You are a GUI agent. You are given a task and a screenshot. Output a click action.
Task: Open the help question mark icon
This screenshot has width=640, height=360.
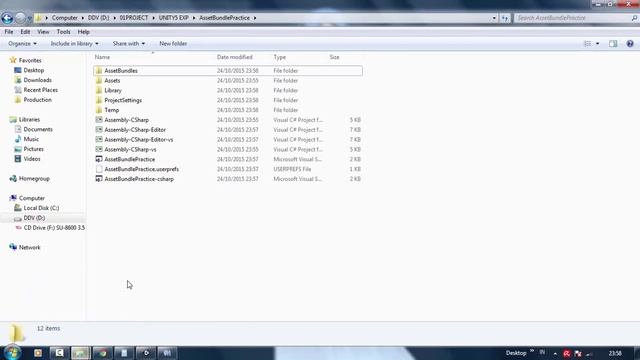click(x=630, y=44)
